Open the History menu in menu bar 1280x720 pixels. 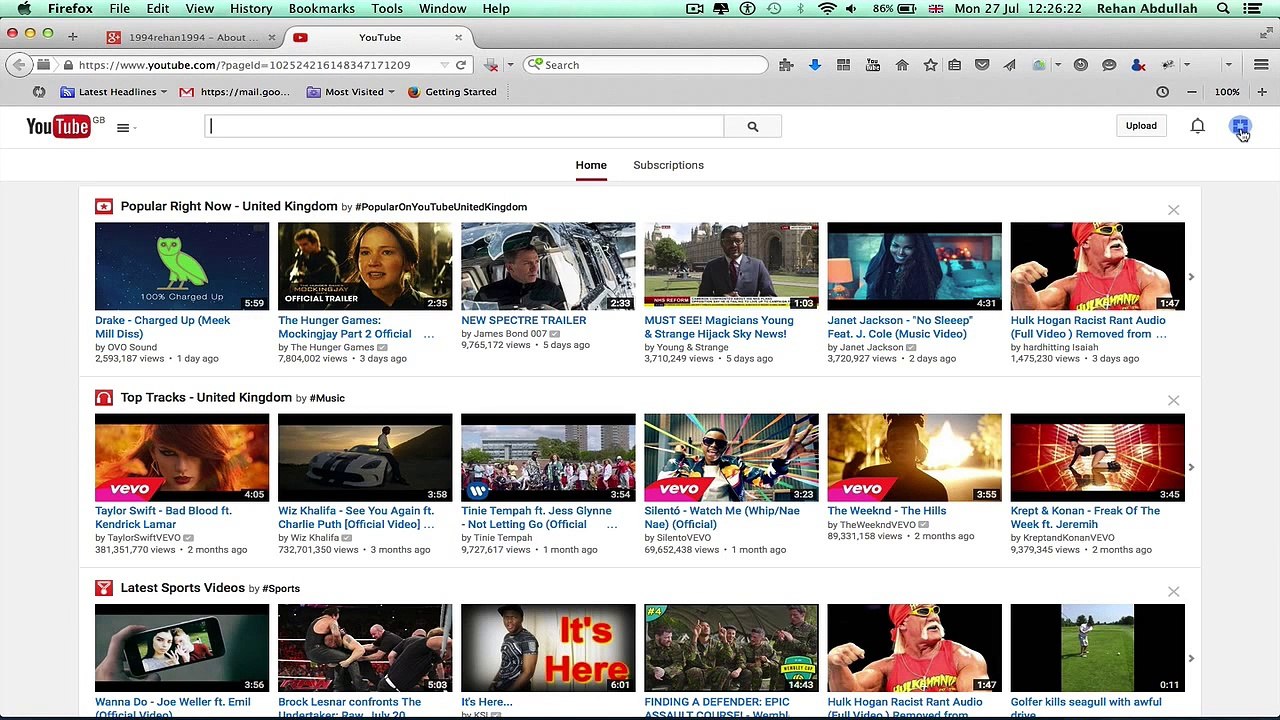coord(251,9)
